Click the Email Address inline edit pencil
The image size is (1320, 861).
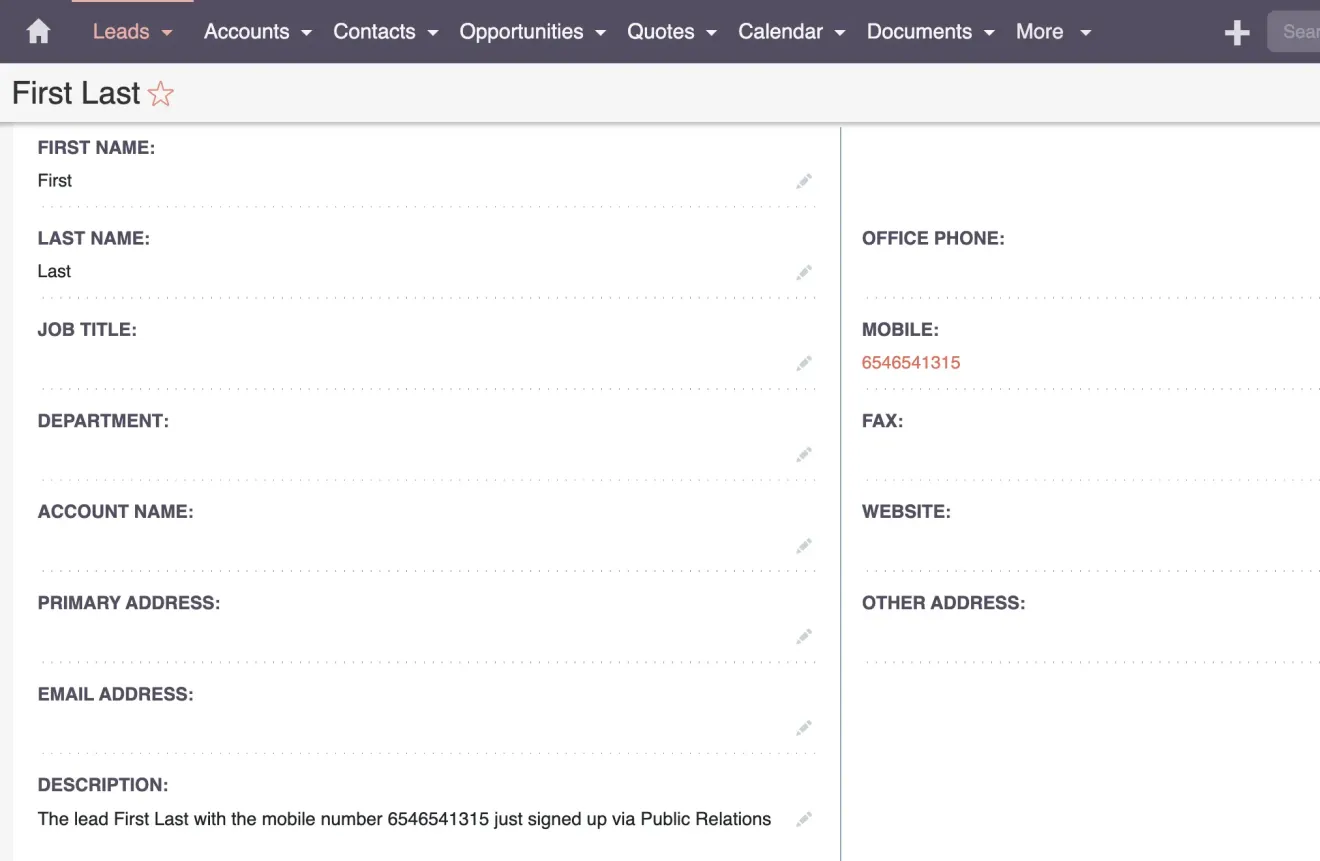[804, 728]
